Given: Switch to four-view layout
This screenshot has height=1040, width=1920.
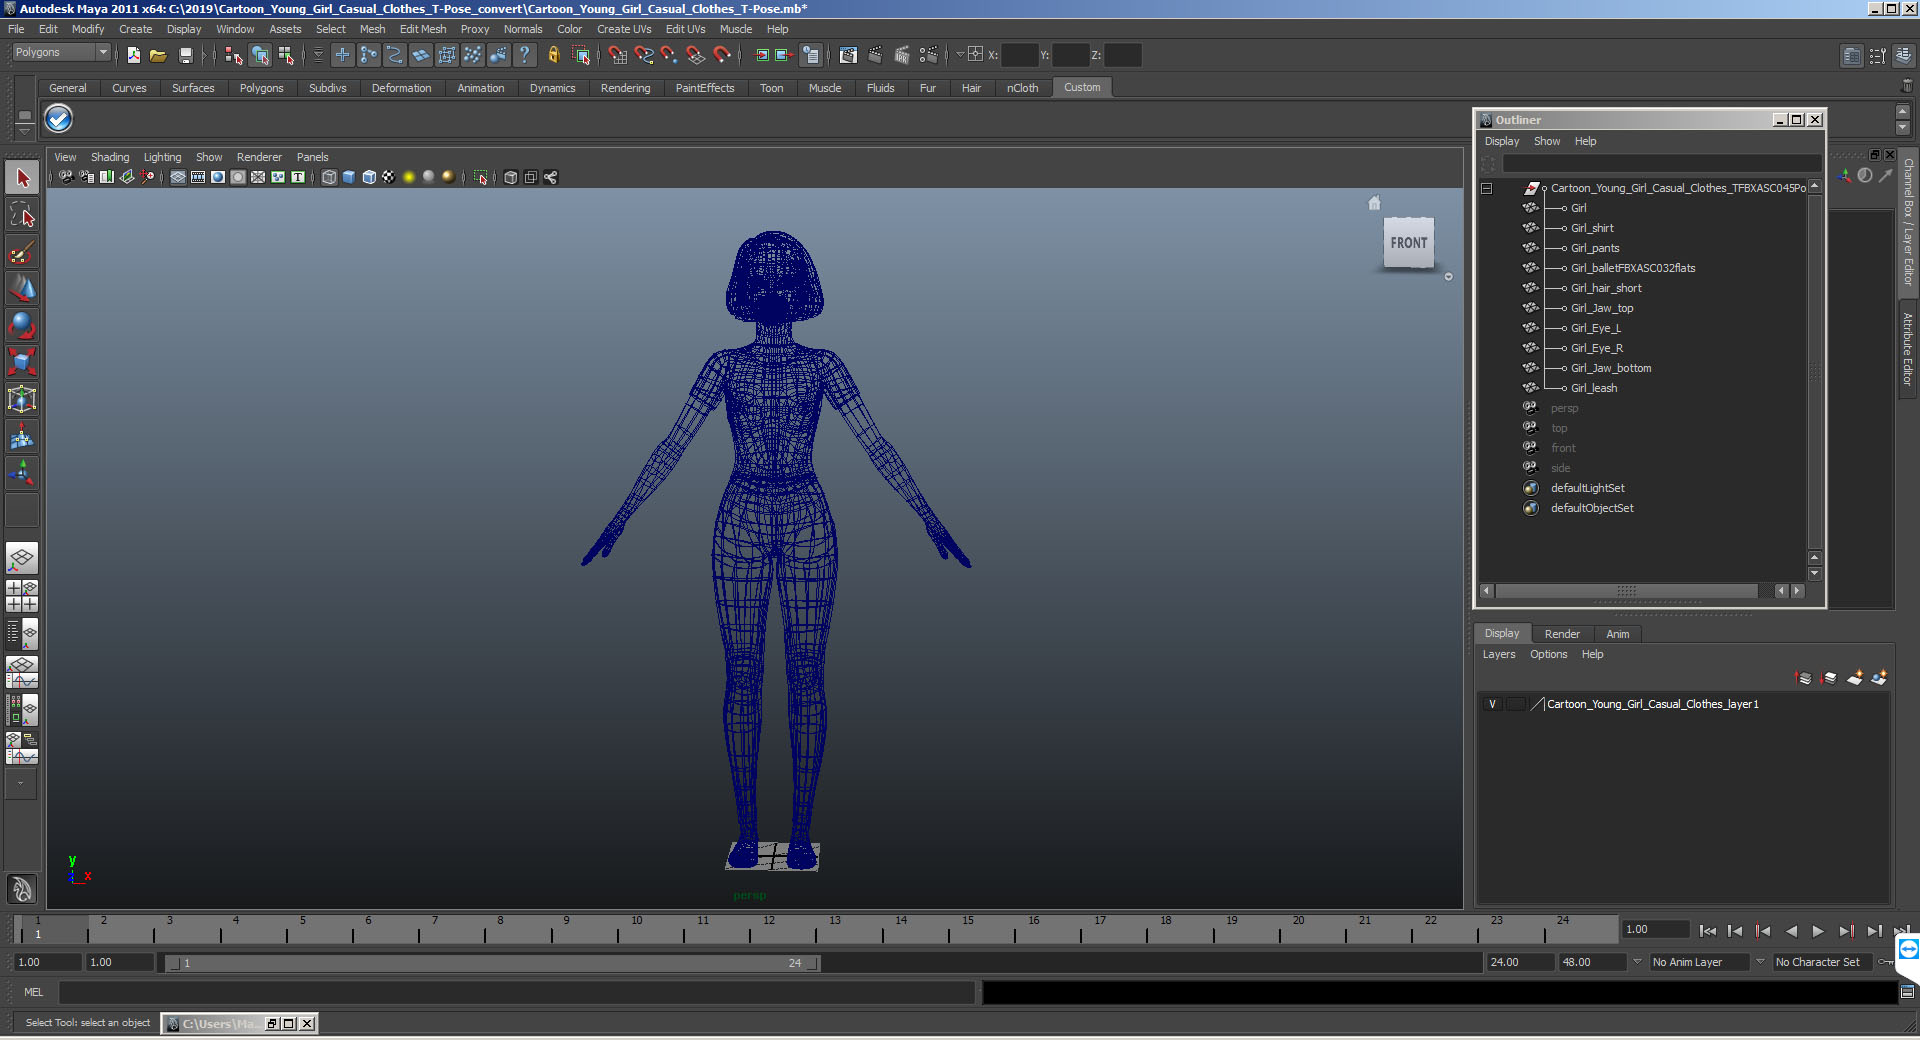Looking at the screenshot, I should (22, 596).
